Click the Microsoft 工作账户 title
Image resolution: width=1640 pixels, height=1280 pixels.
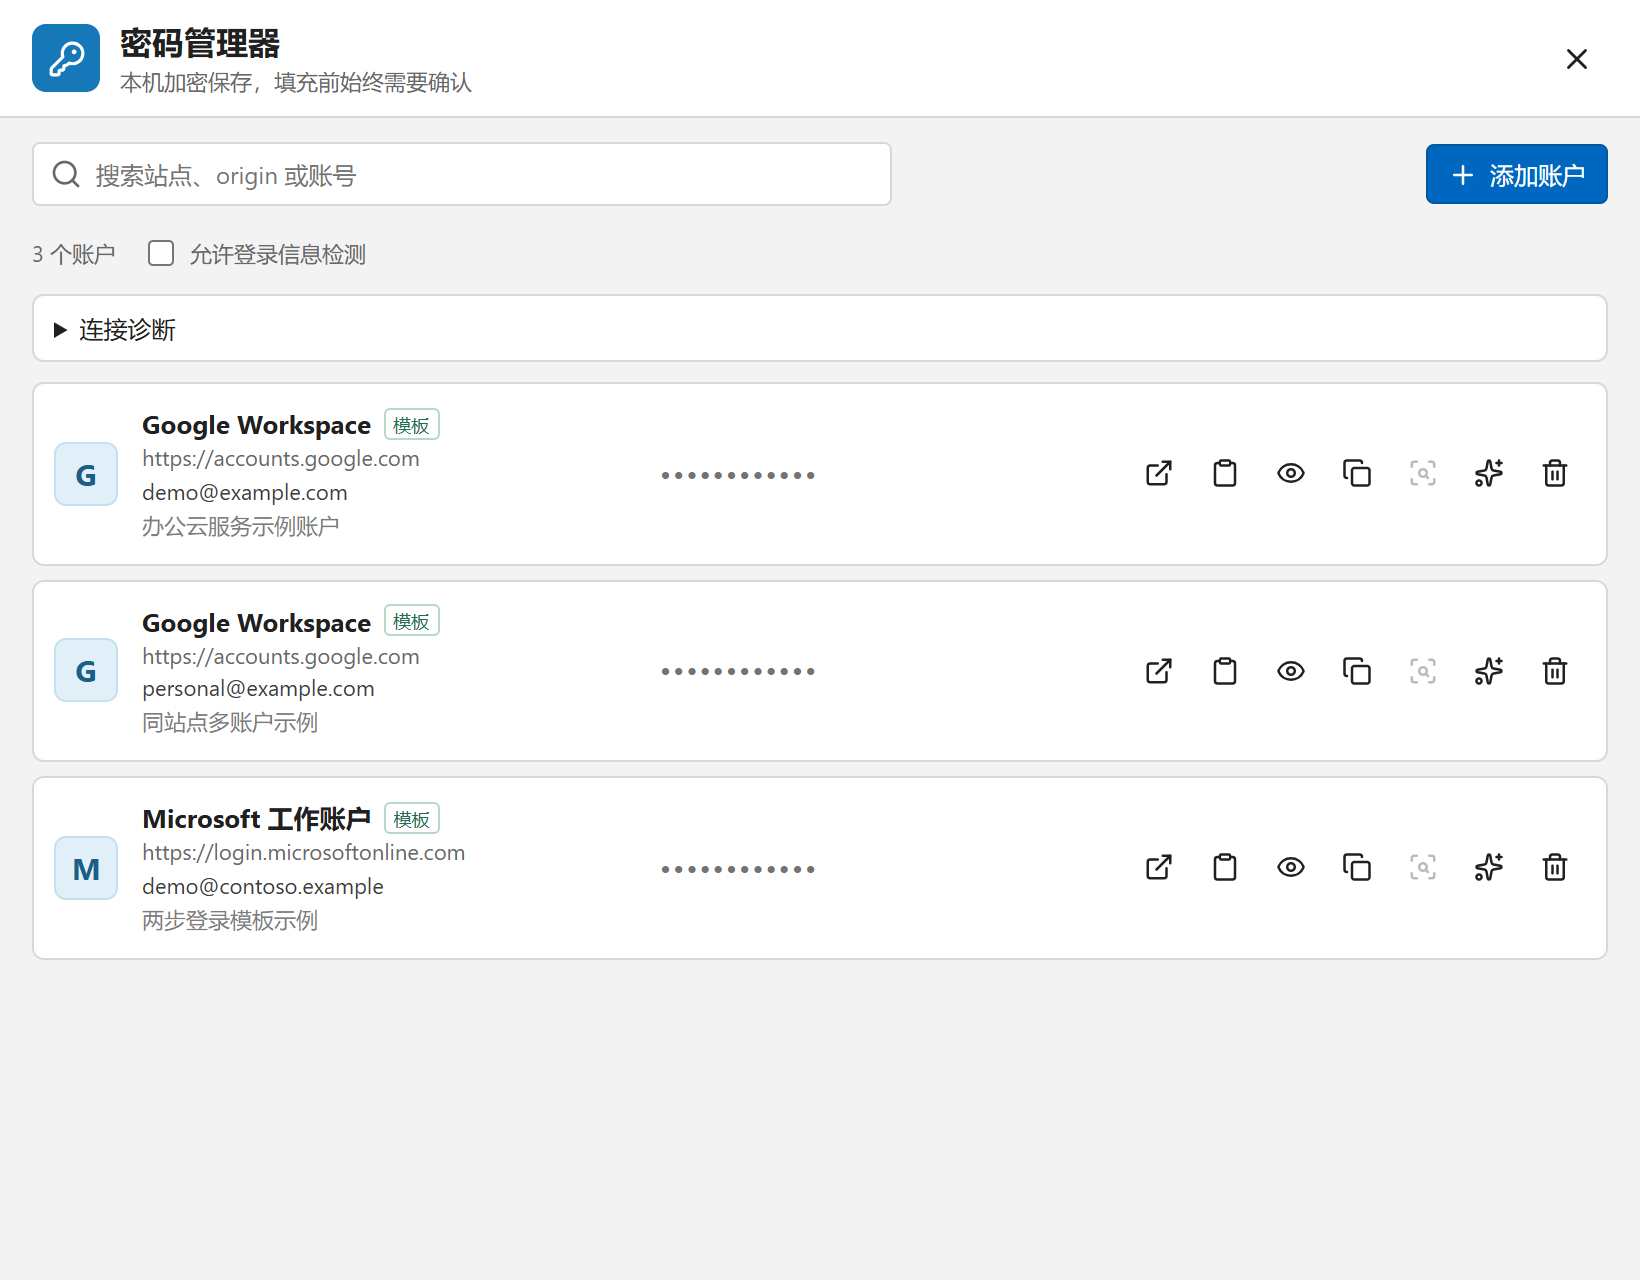[x=256, y=819]
